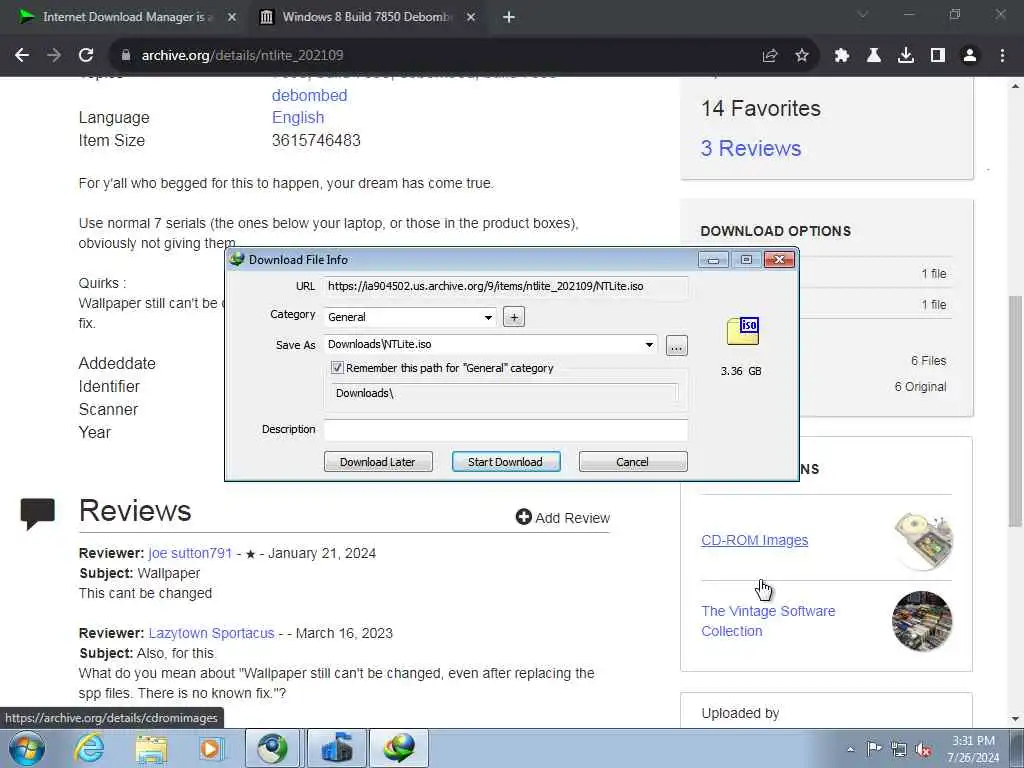Viewport: 1024px width, 768px height.
Task: Launch Internet Explorer from the taskbar
Action: [89, 748]
